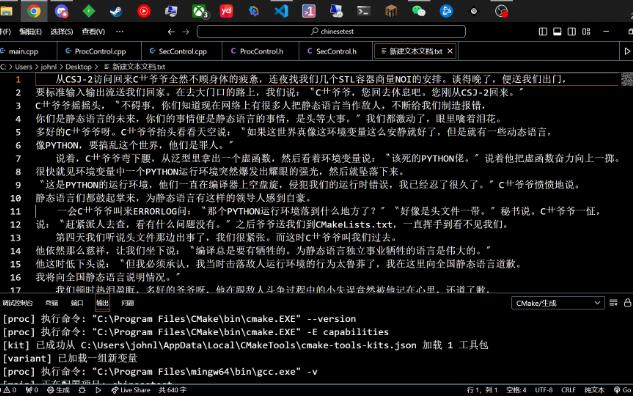
Task: Go back using the navigation arrow
Action: 171,31
